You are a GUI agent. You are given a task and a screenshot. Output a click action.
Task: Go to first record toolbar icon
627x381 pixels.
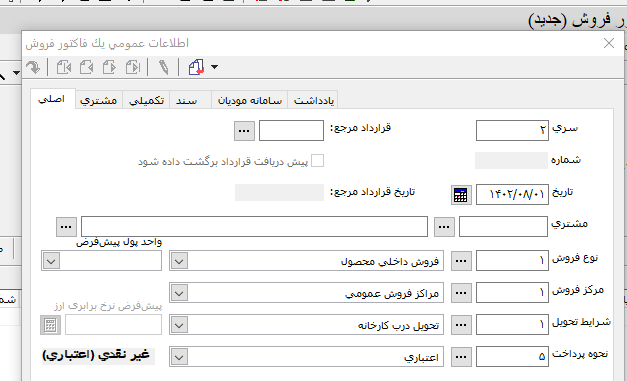pyautogui.click(x=64, y=67)
